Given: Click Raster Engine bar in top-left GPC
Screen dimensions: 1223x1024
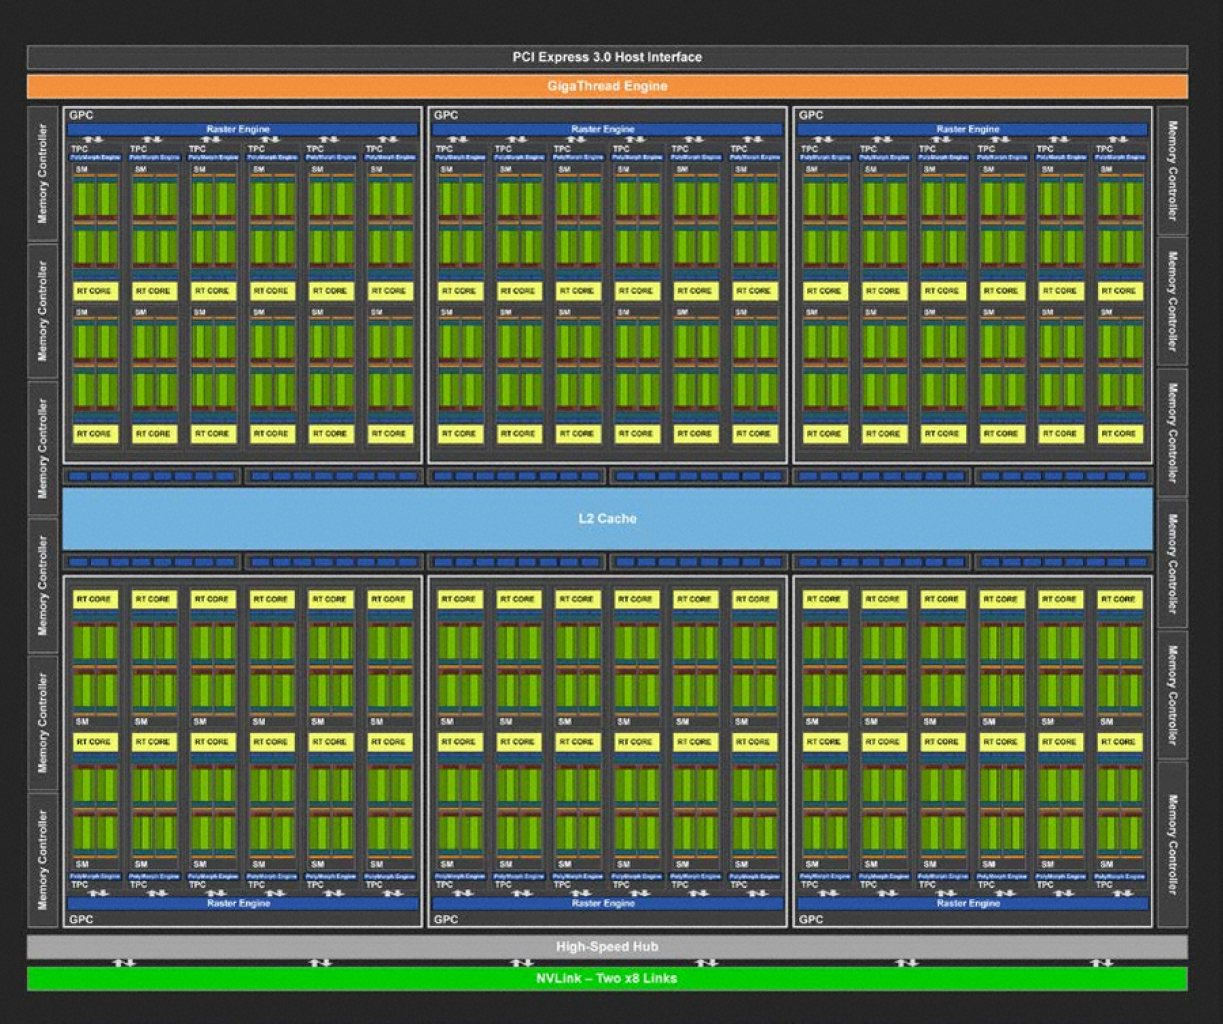Looking at the screenshot, I should click(243, 129).
